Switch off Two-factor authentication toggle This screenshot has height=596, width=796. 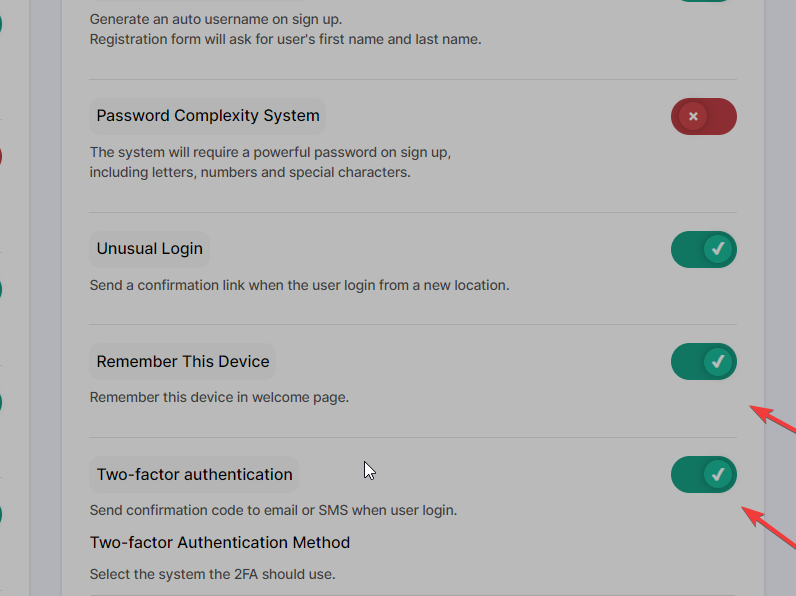point(703,475)
